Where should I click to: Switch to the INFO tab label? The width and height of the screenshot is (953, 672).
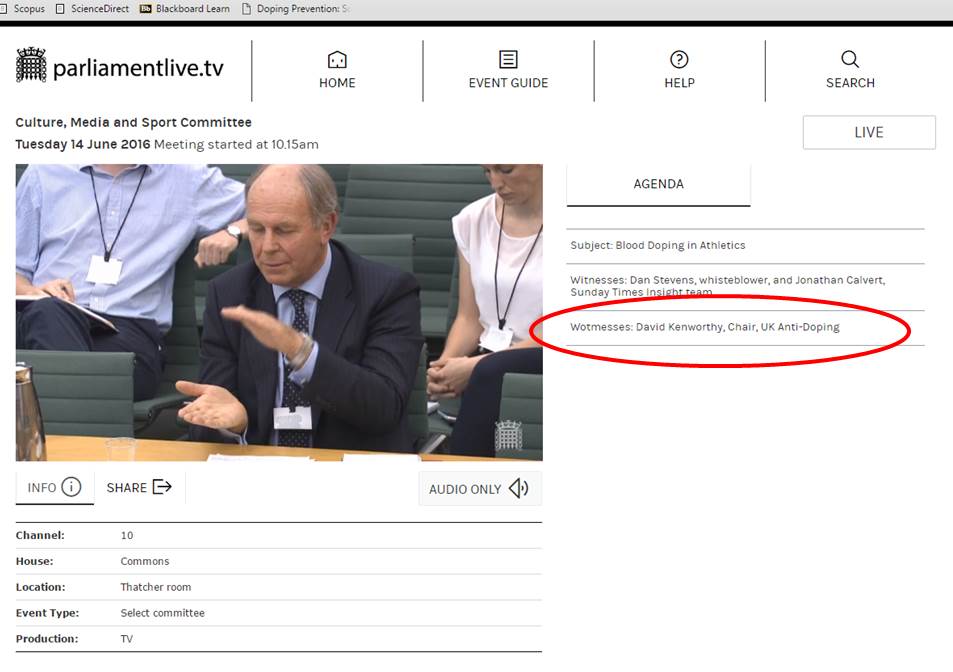click(x=42, y=488)
